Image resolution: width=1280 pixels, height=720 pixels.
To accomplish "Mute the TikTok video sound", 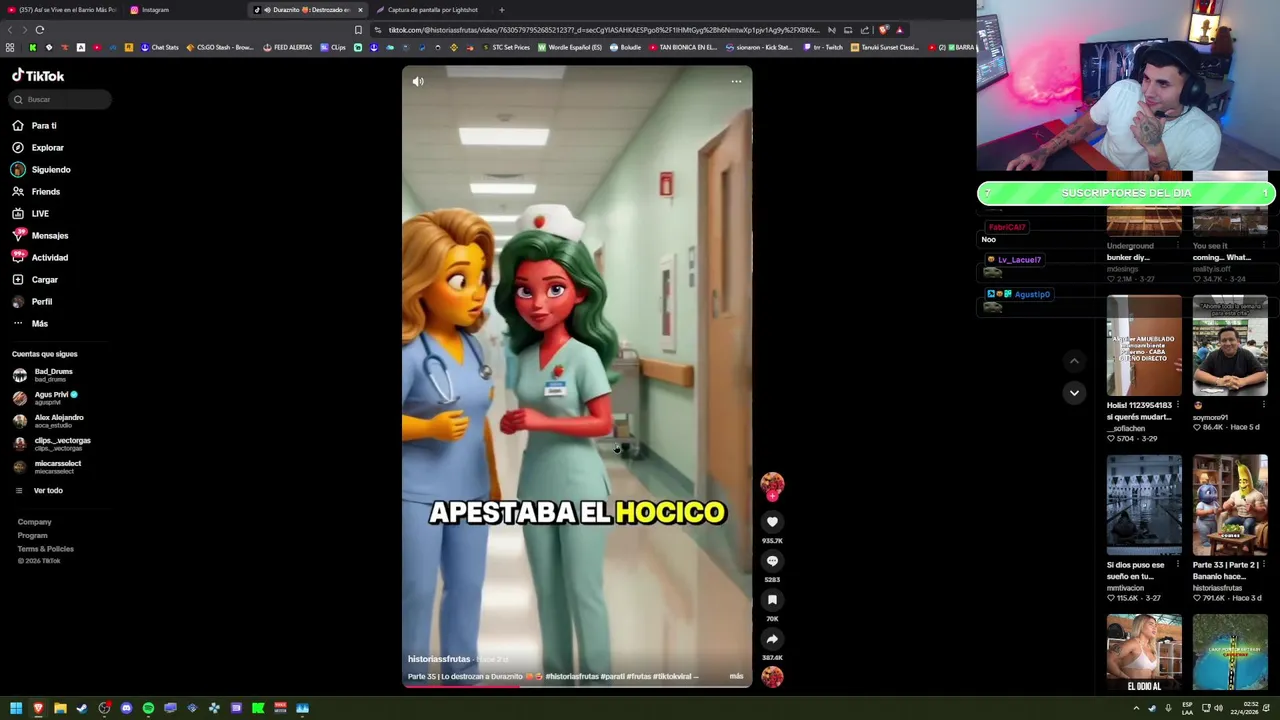I will [418, 82].
